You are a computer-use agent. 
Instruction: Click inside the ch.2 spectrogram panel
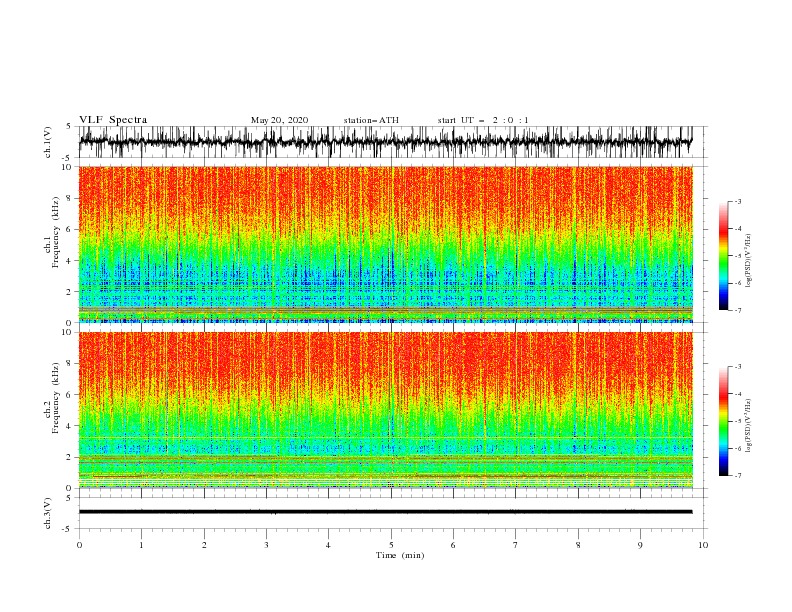point(385,410)
